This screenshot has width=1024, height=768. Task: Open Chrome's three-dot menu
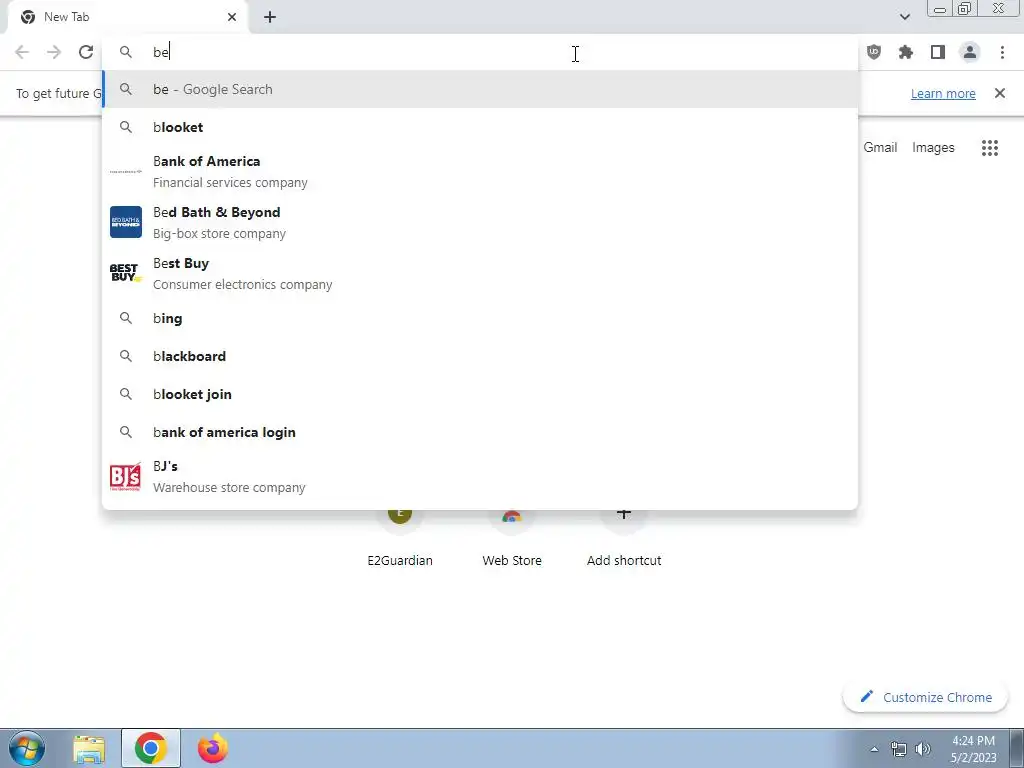[x=1002, y=52]
